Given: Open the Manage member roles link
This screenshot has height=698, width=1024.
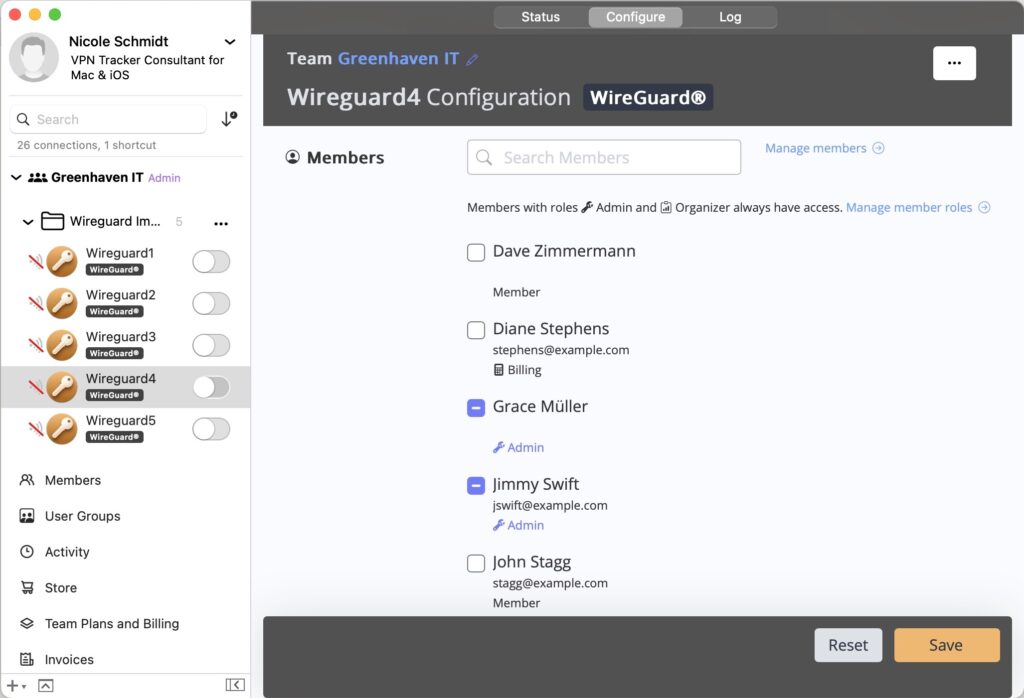Looking at the screenshot, I should (x=909, y=208).
